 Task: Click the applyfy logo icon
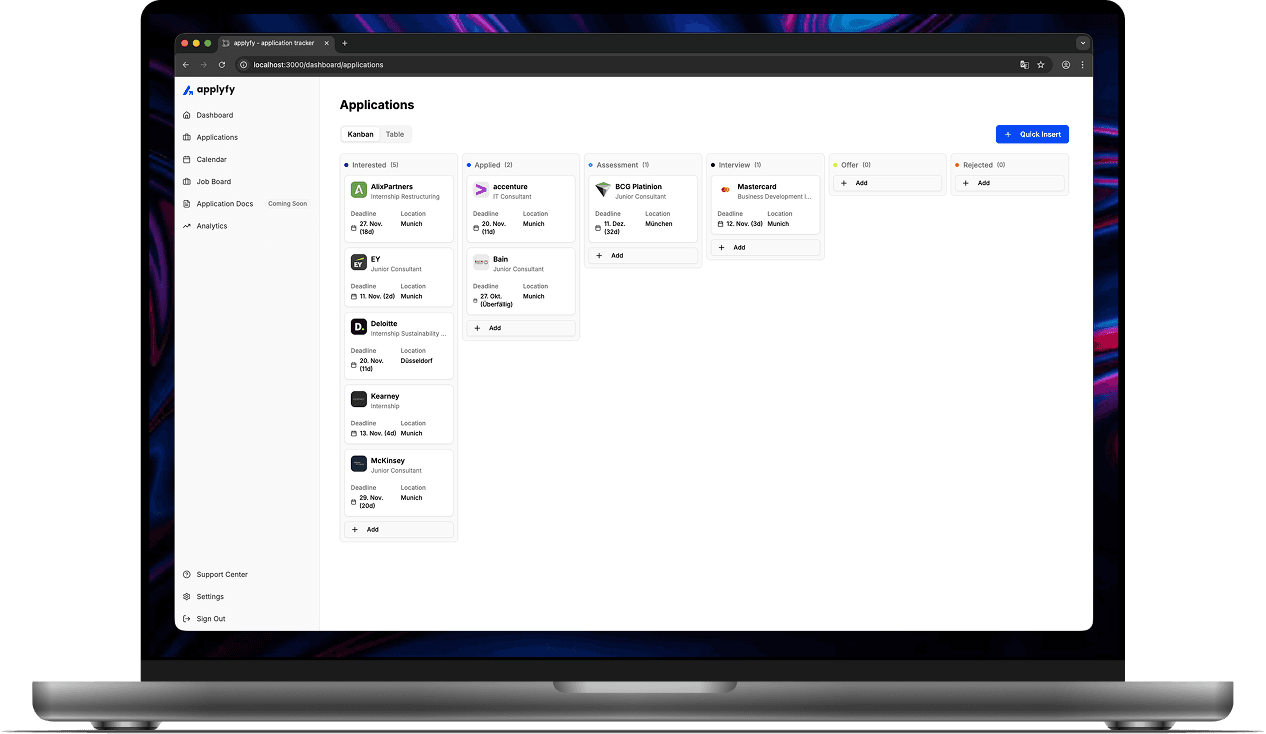[x=188, y=90]
